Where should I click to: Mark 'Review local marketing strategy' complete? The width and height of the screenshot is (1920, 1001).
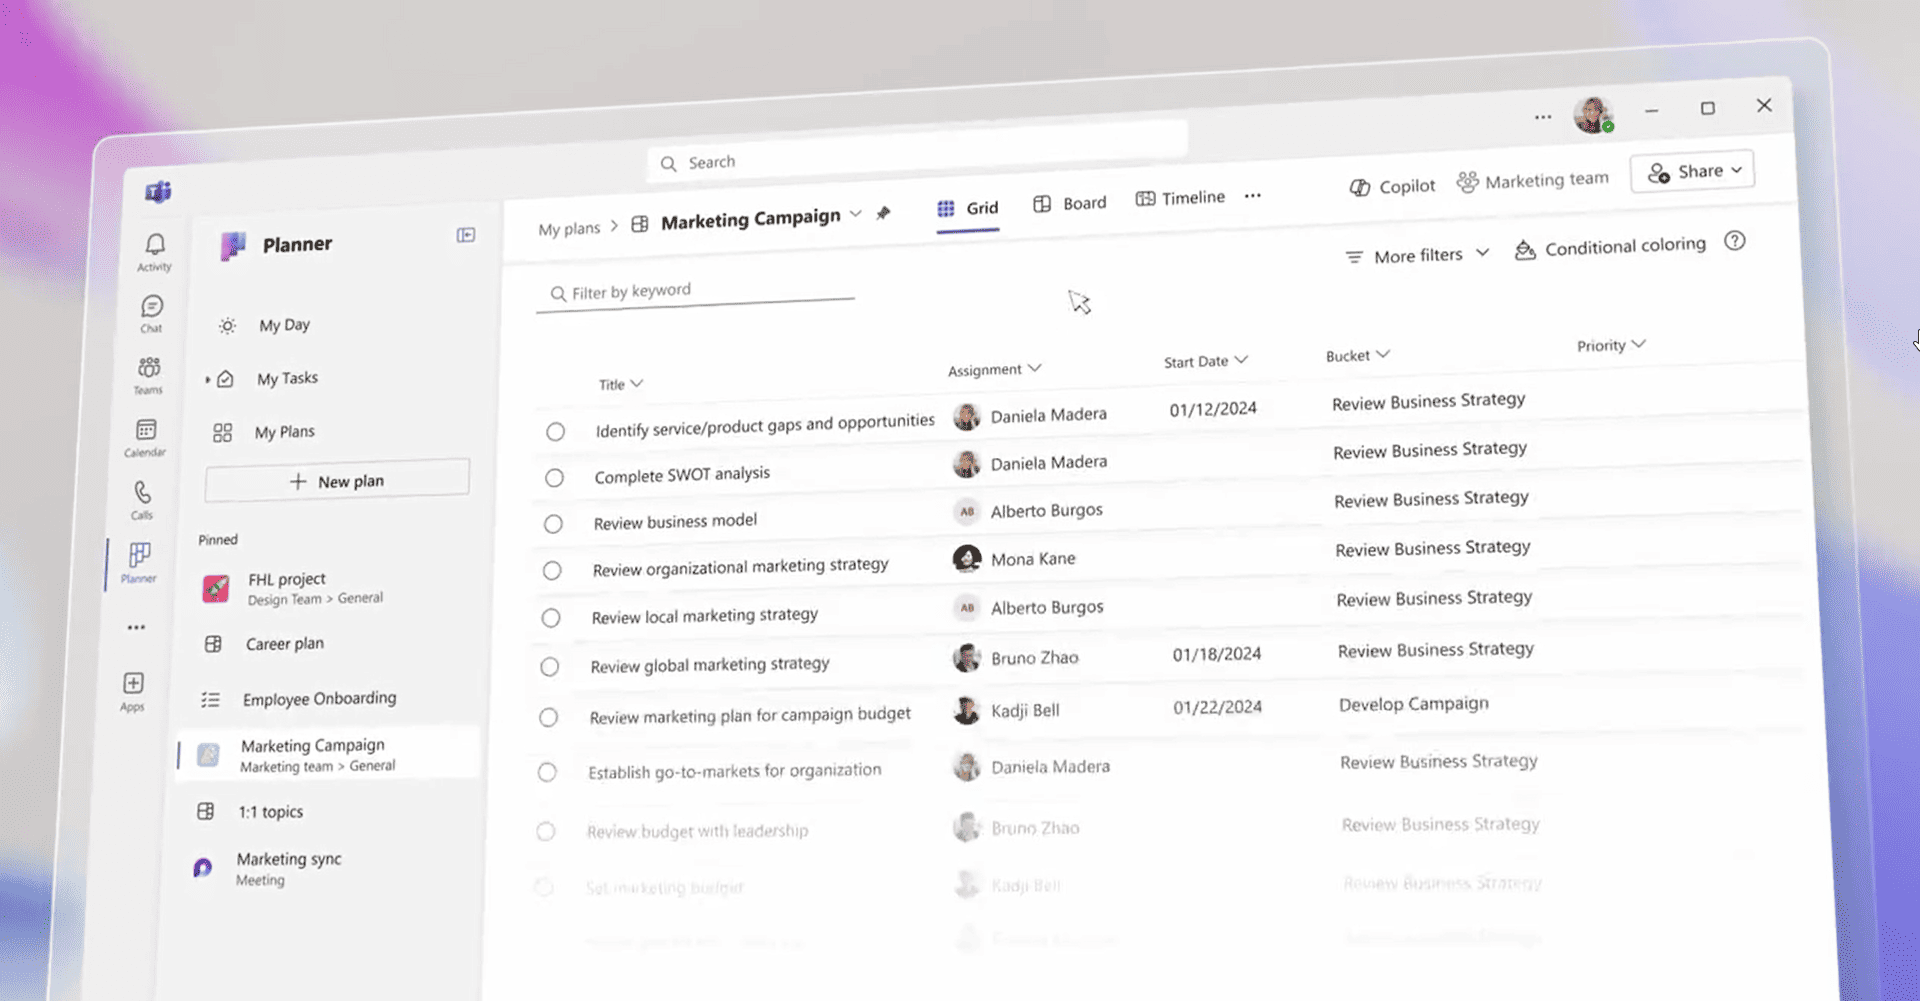coord(551,618)
